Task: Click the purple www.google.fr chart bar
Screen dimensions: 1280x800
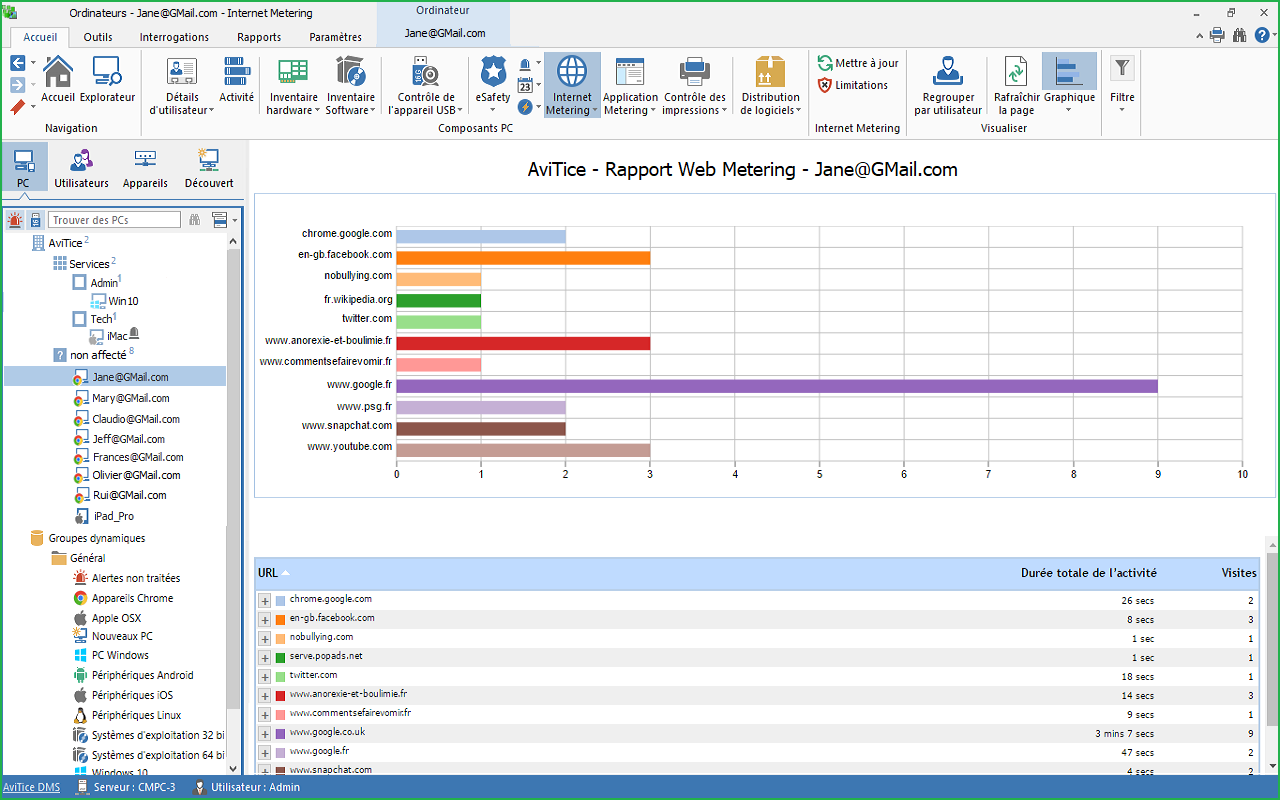Action: 777,385
